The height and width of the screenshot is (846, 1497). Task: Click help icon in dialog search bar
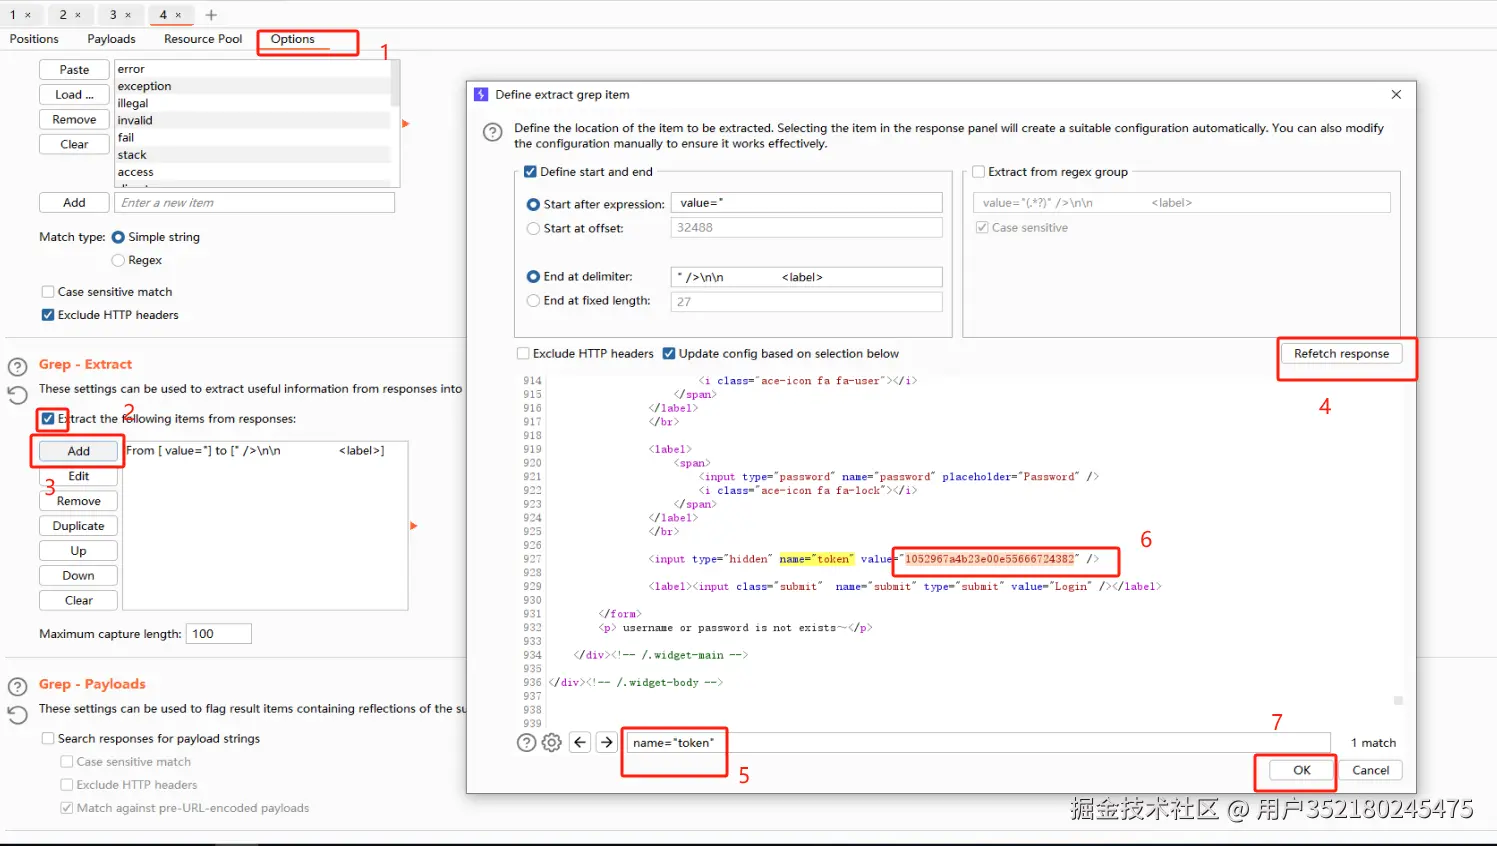point(526,742)
